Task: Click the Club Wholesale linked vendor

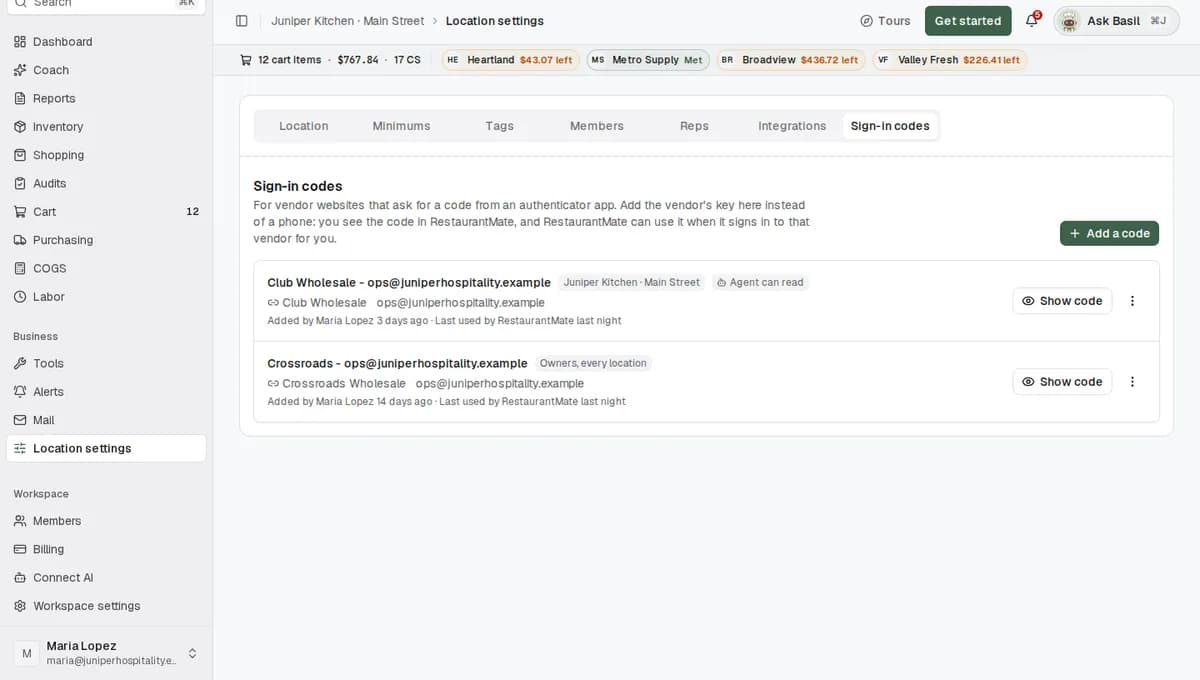Action: tap(317, 303)
